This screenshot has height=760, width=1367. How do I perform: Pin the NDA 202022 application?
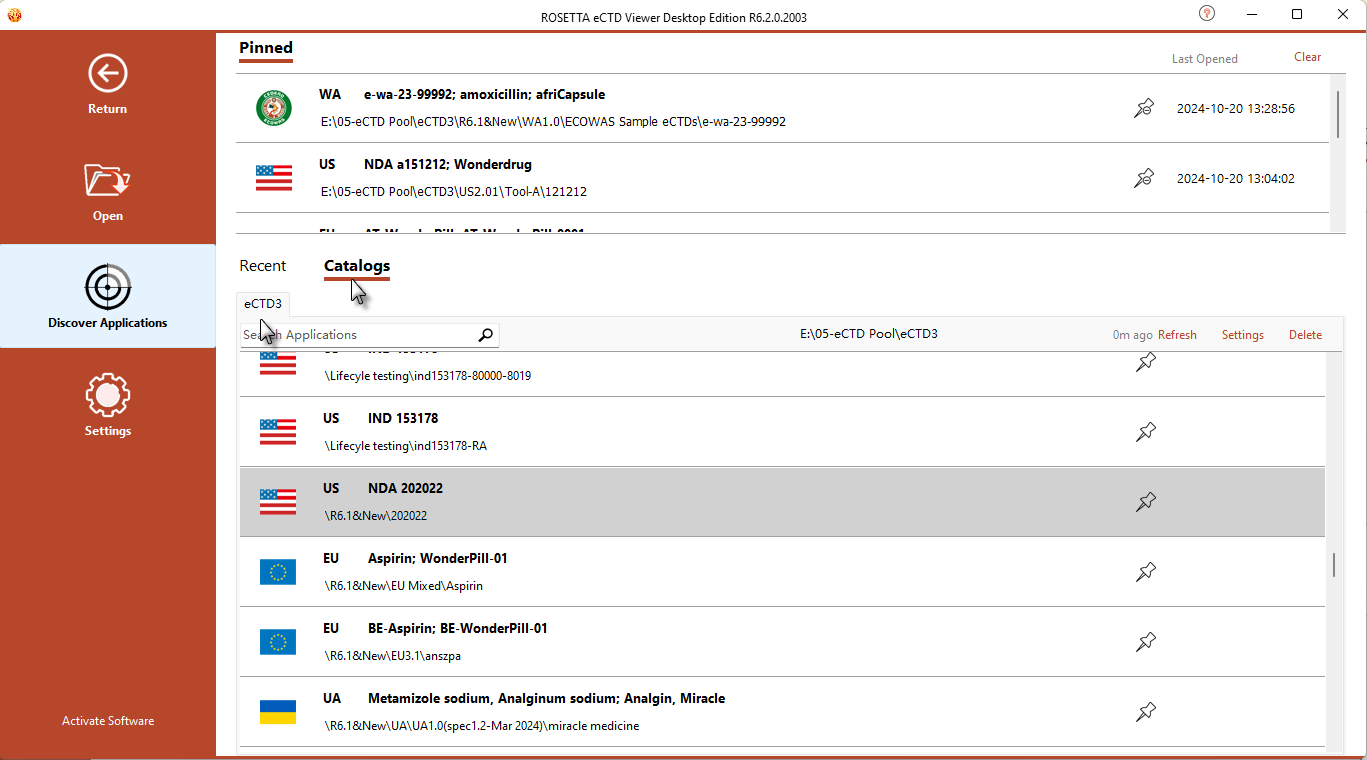(x=1146, y=502)
